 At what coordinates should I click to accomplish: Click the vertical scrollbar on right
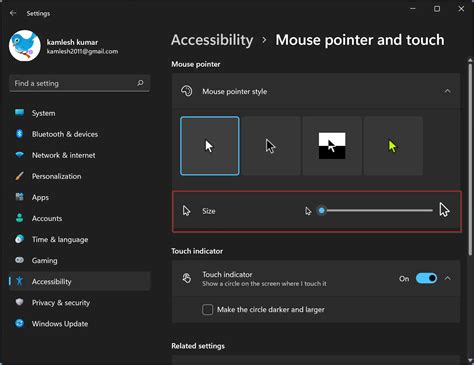point(470,160)
